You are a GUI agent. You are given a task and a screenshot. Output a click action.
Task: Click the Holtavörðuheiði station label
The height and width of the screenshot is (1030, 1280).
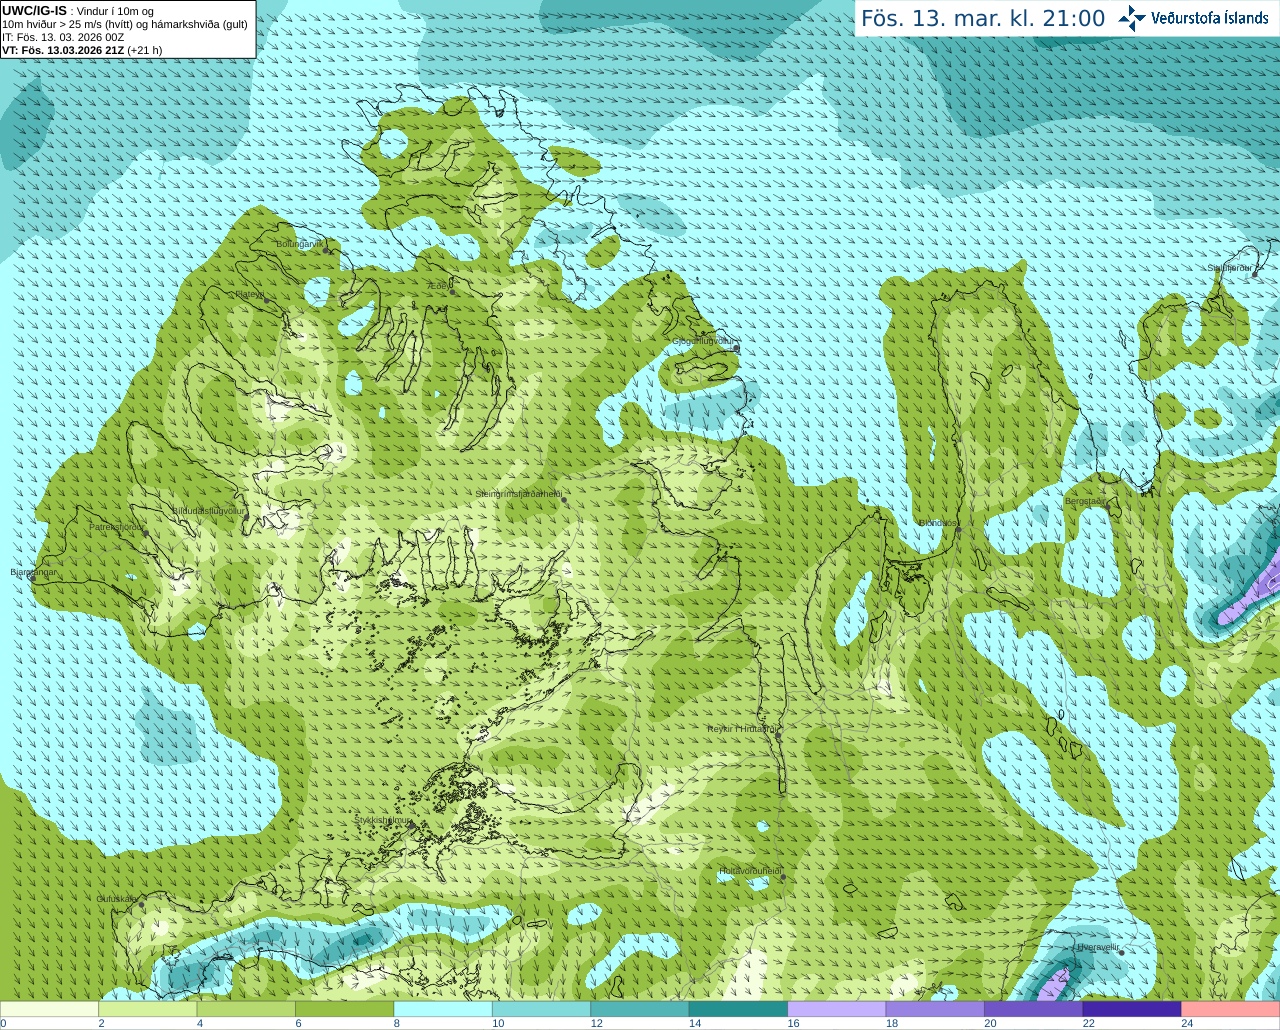[750, 871]
